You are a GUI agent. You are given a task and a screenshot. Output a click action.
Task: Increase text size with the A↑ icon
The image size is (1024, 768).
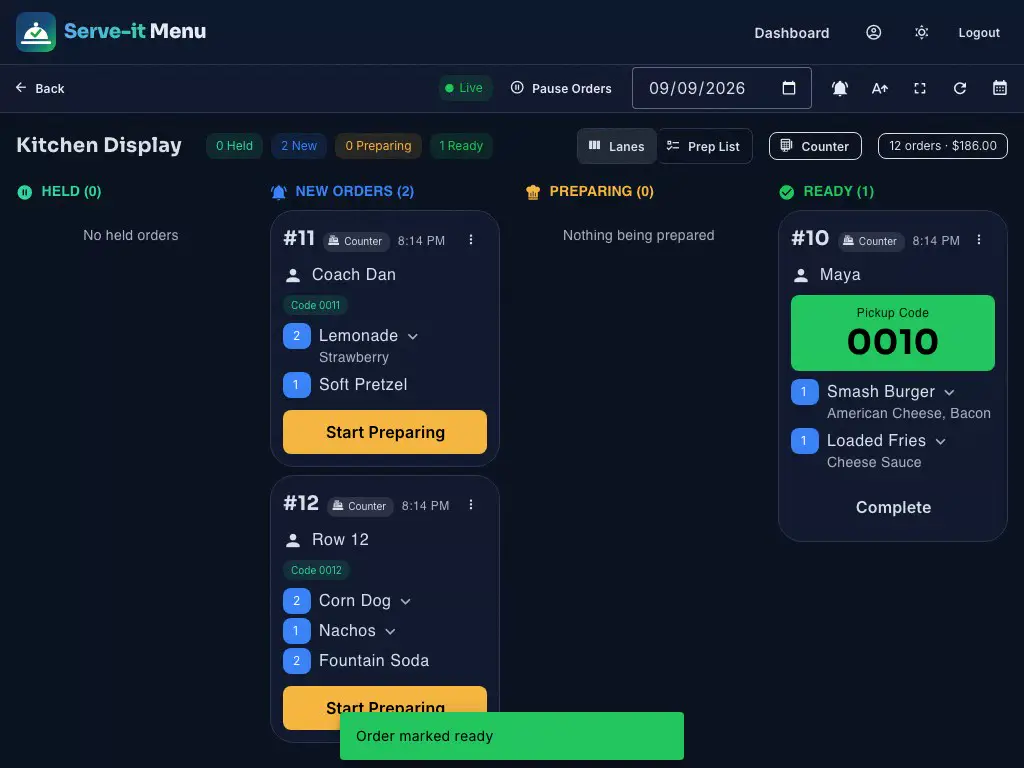880,88
